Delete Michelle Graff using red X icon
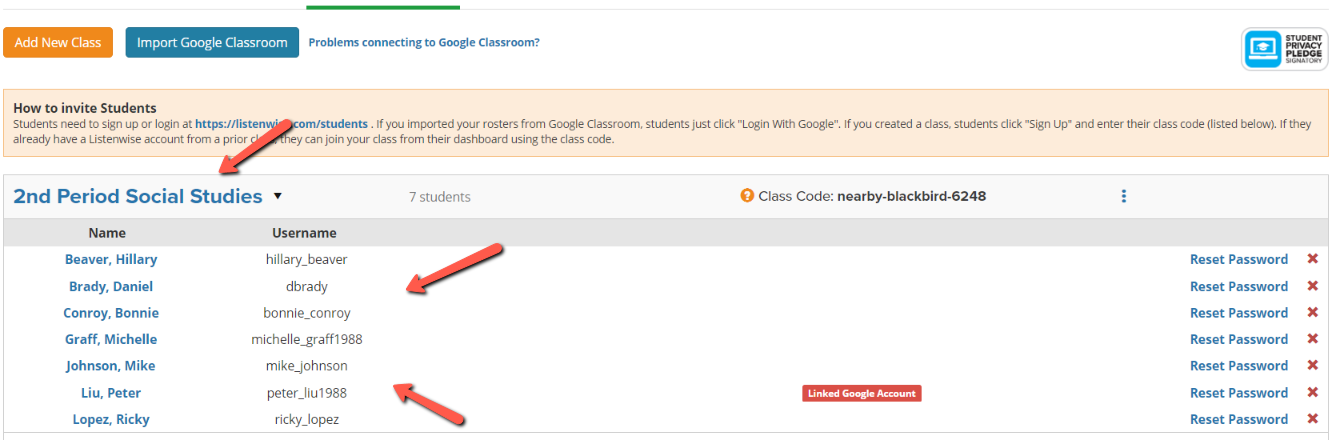 click(x=1313, y=339)
